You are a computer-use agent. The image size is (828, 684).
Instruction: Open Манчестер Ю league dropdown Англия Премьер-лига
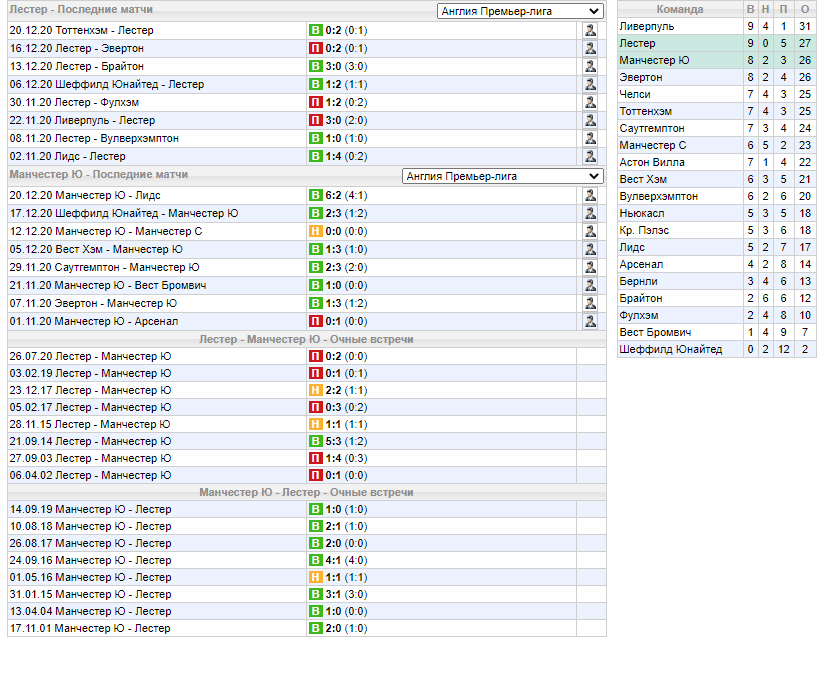point(503,176)
